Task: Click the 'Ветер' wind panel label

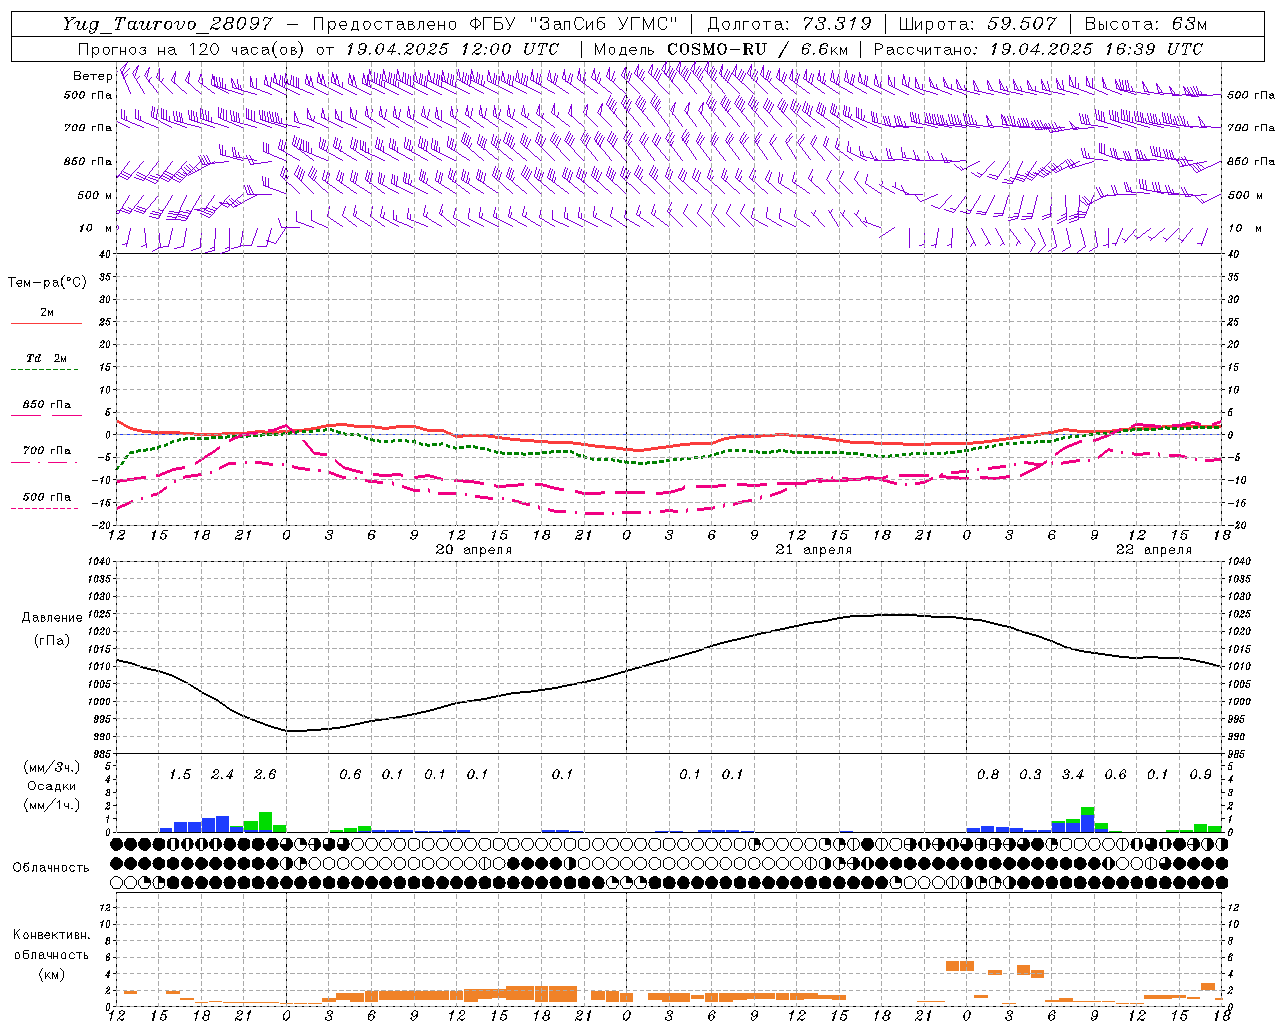Action: (x=92, y=76)
